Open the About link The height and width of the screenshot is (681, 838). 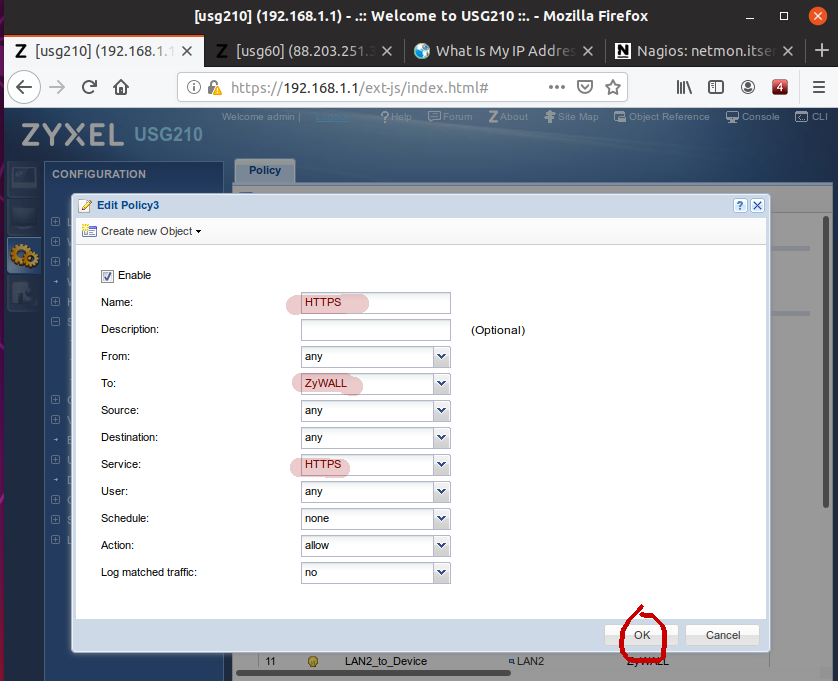point(508,117)
